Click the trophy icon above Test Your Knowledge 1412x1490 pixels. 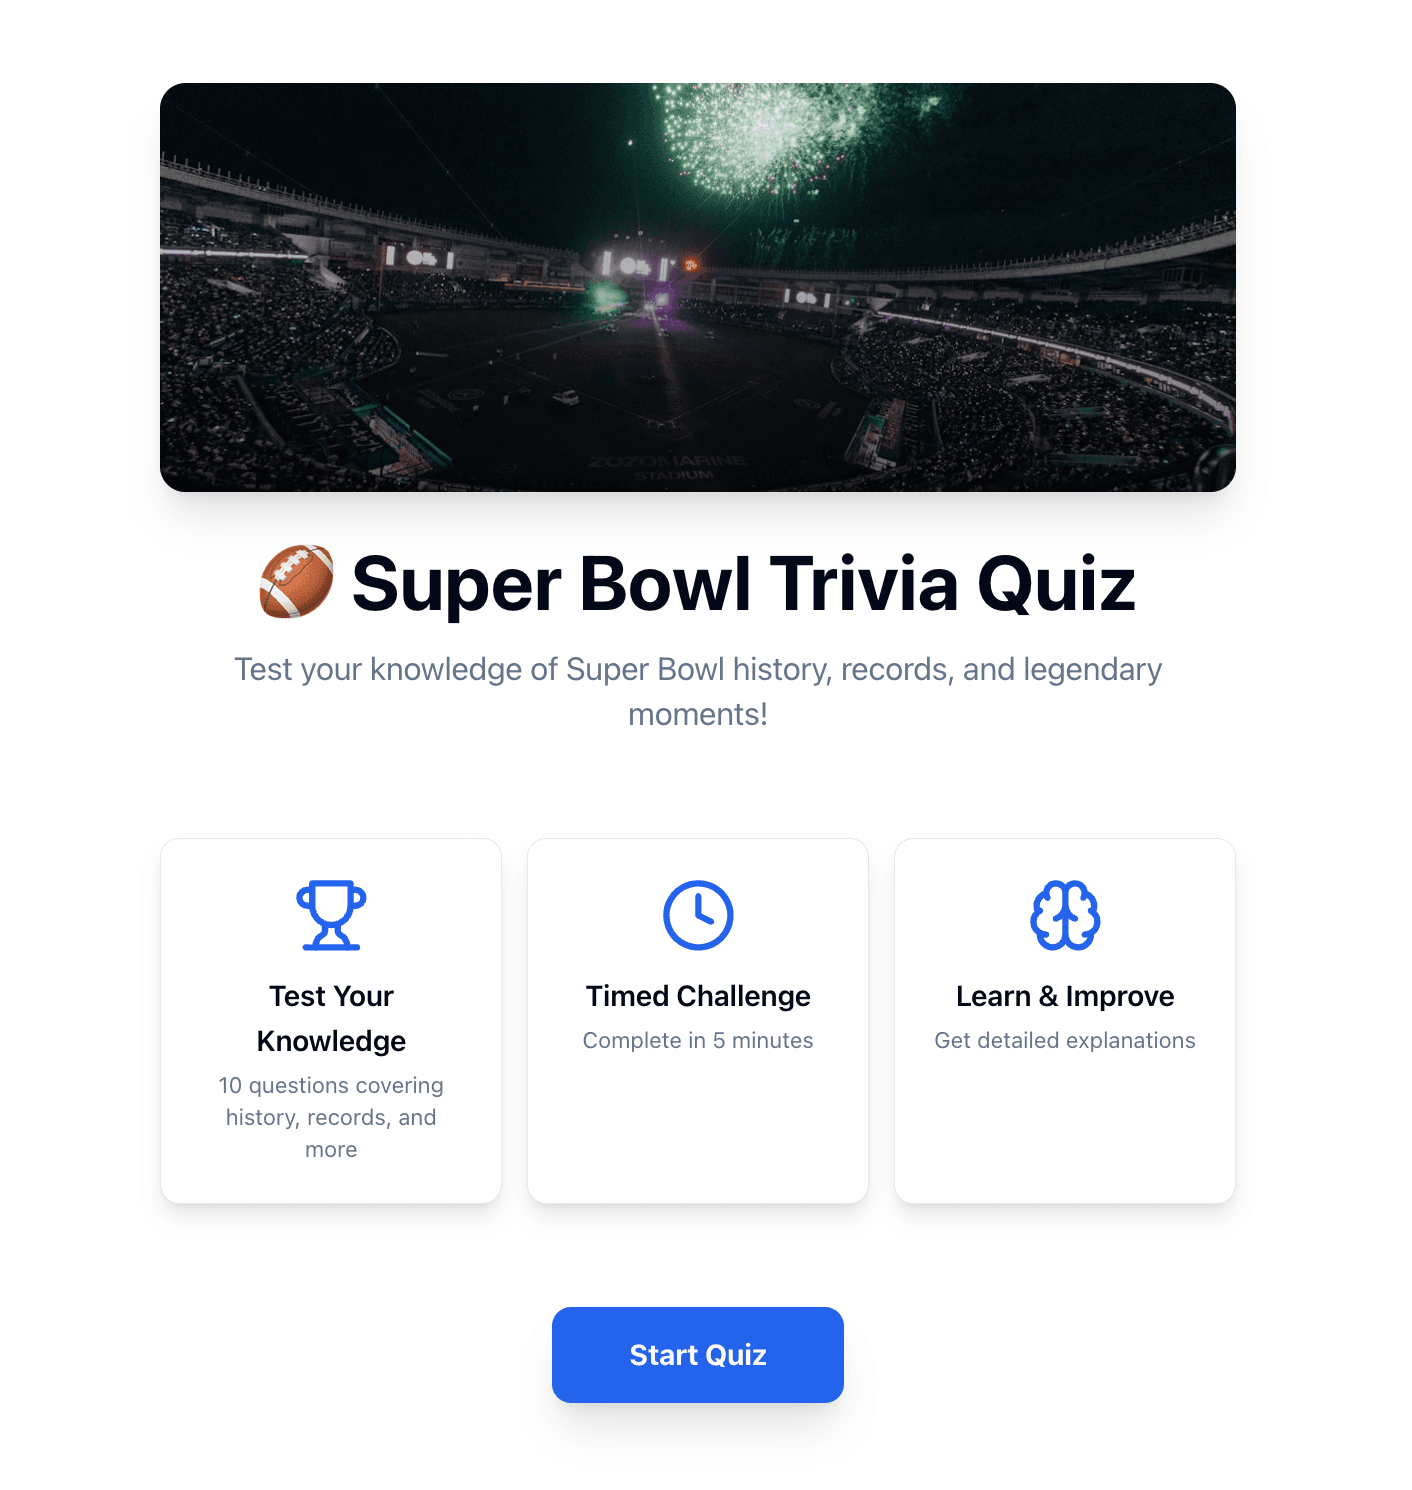tap(331, 913)
